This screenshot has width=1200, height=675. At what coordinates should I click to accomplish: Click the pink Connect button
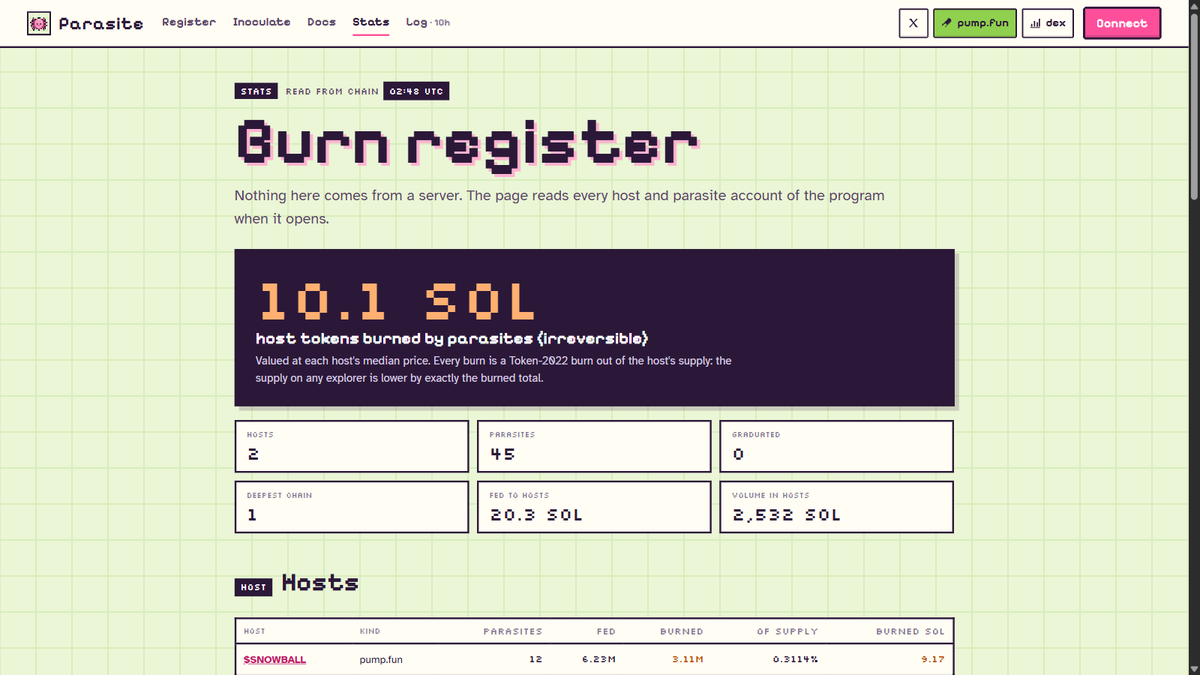point(1122,23)
